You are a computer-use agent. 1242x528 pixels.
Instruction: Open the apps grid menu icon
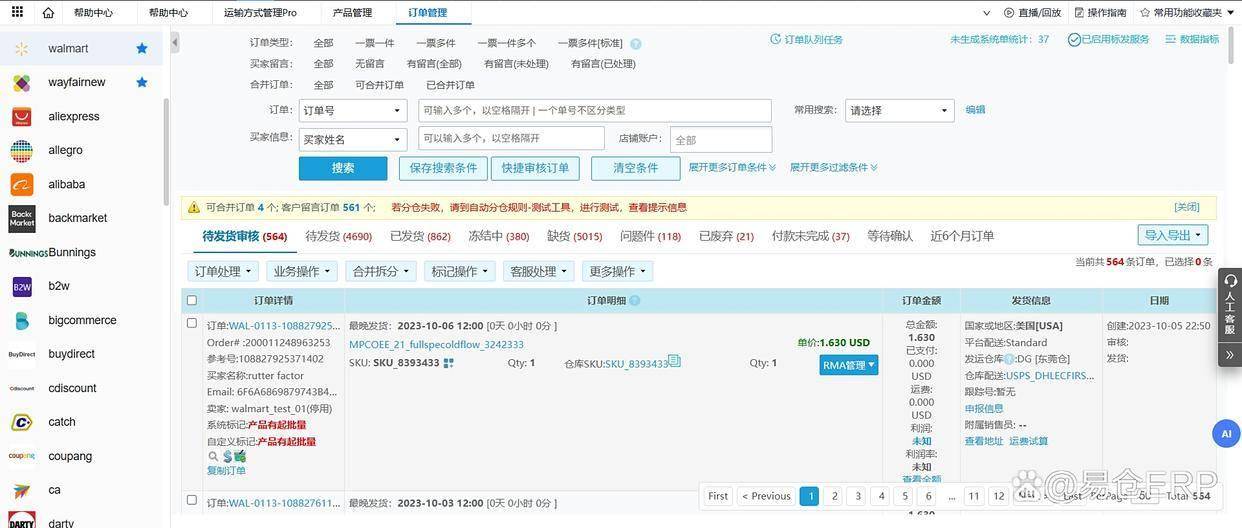19,12
